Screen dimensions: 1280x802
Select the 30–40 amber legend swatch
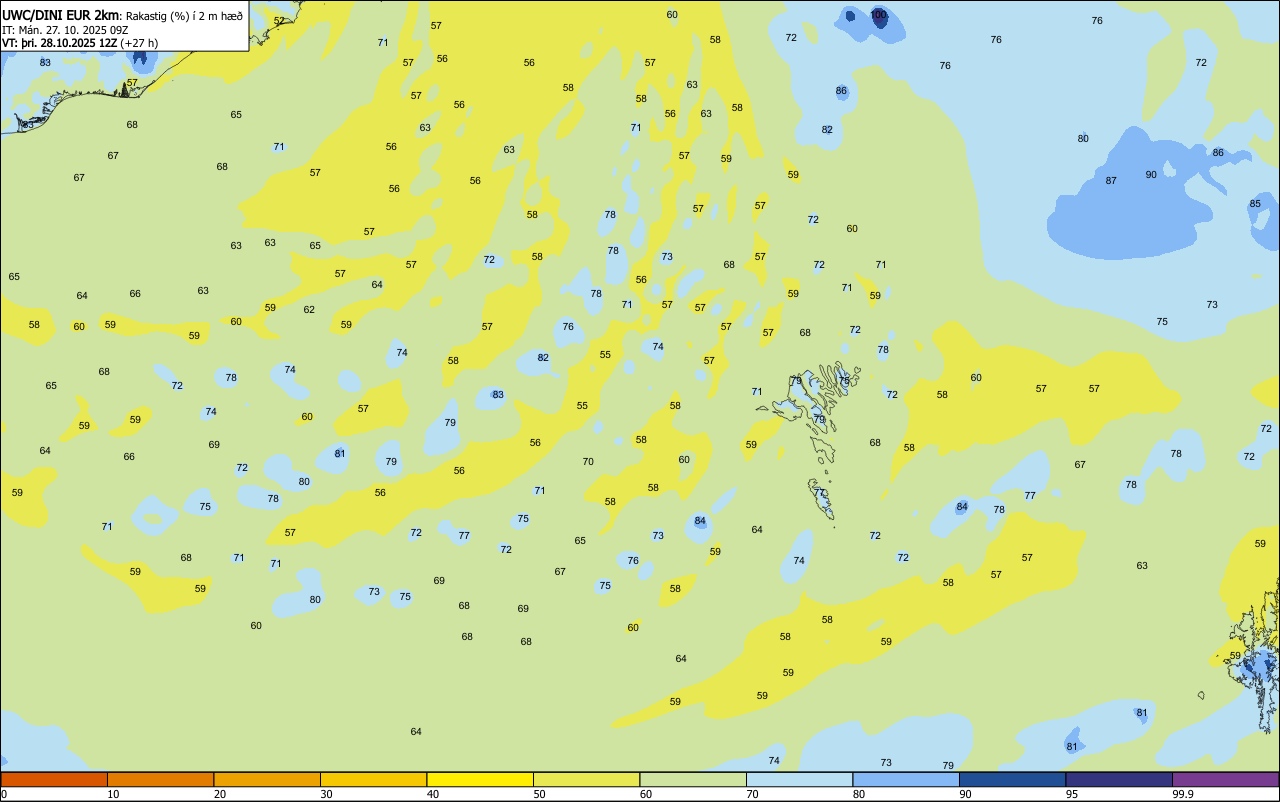click(373, 779)
